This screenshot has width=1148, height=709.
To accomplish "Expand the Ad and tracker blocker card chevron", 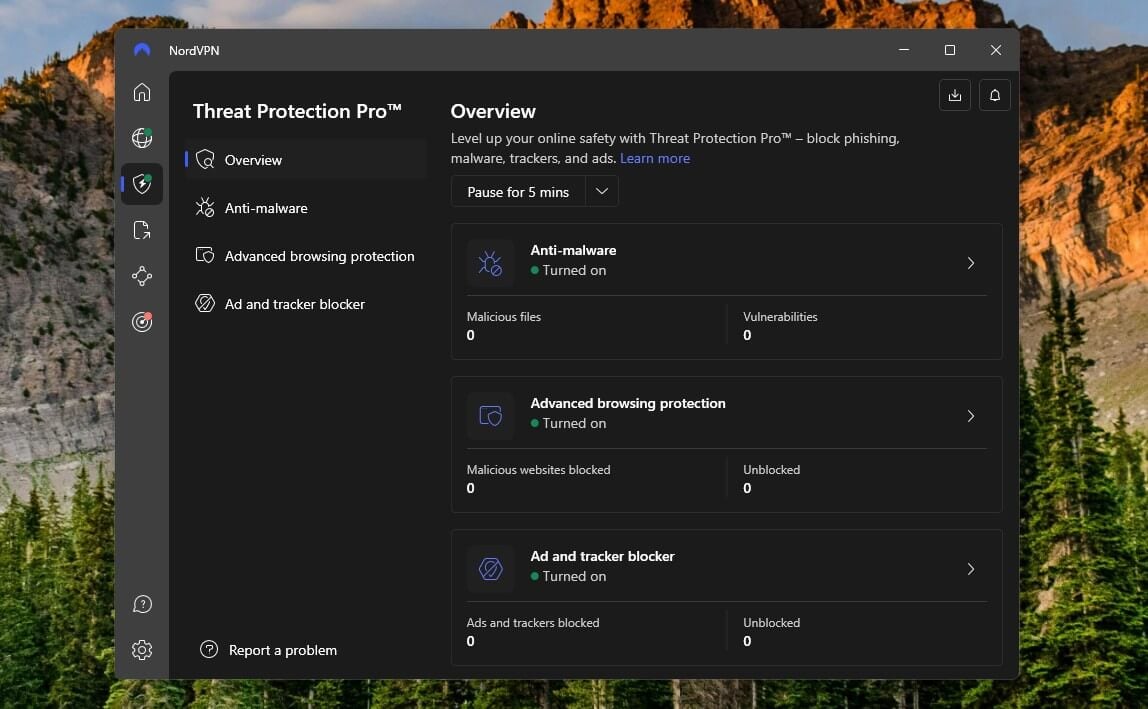I will (971, 569).
